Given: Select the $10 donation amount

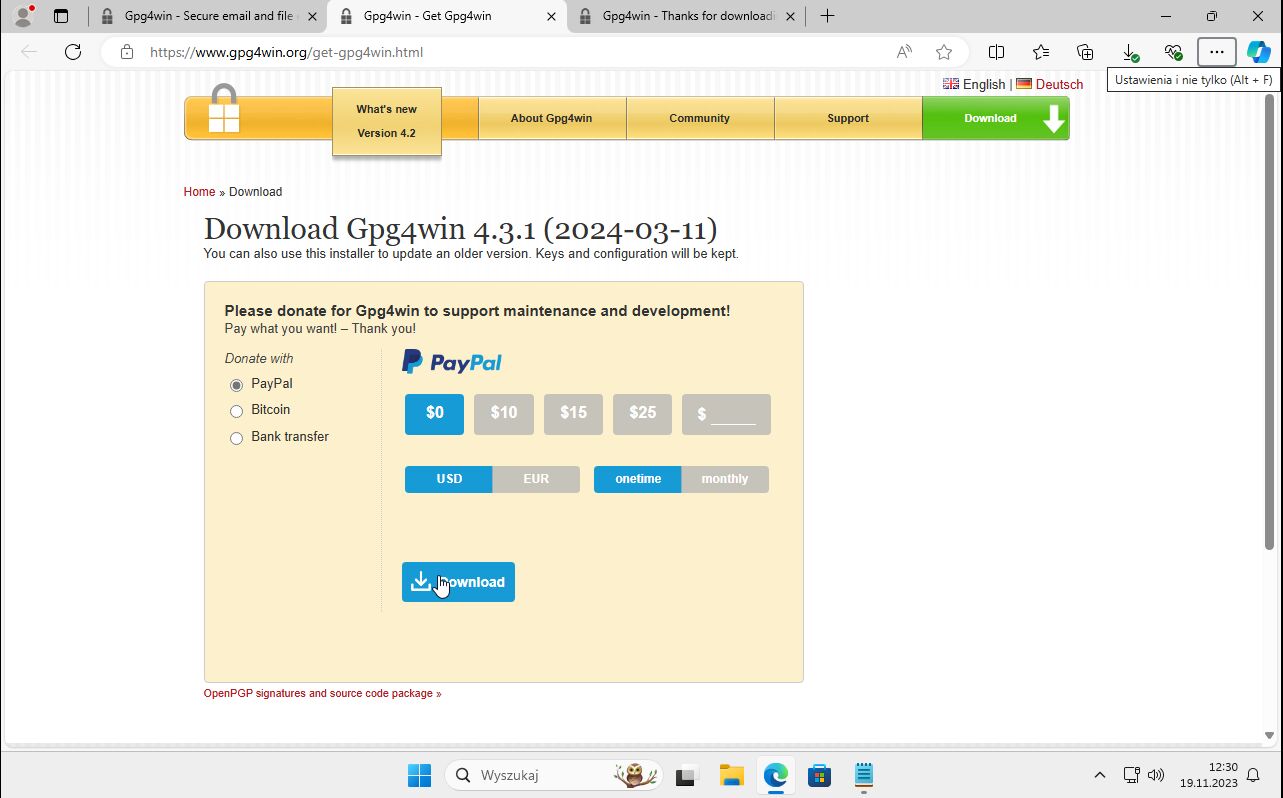Looking at the screenshot, I should pyautogui.click(x=504, y=413).
